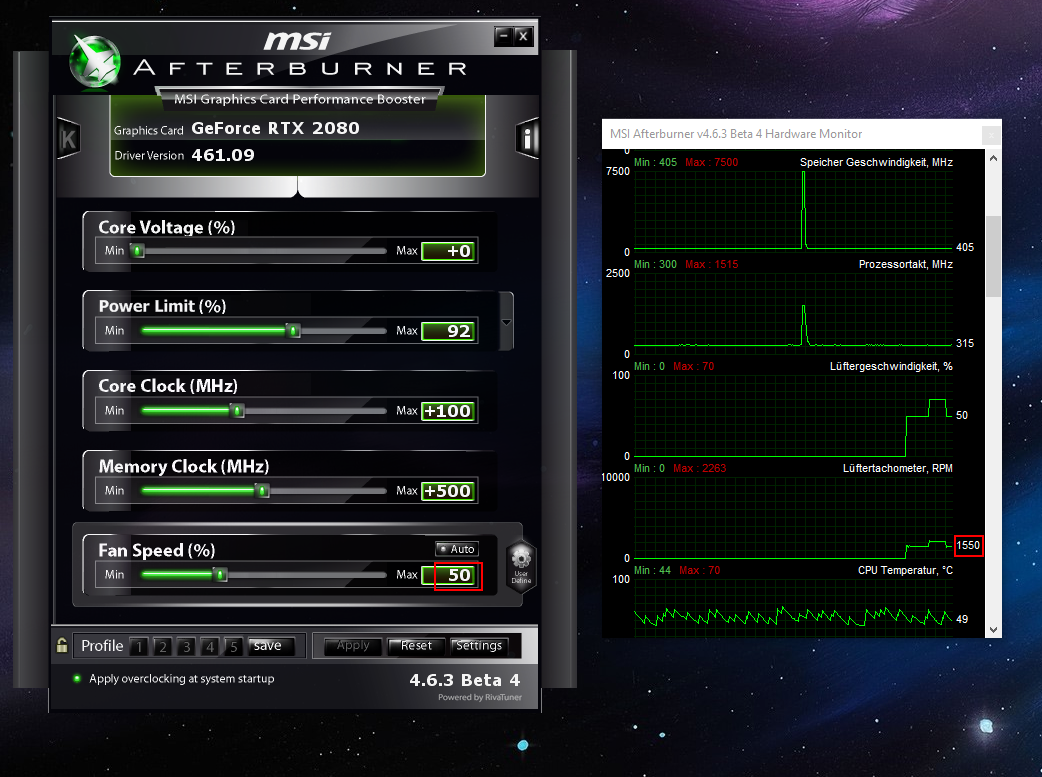1042x777 pixels.
Task: Select profile slot 2
Action: coord(163,647)
